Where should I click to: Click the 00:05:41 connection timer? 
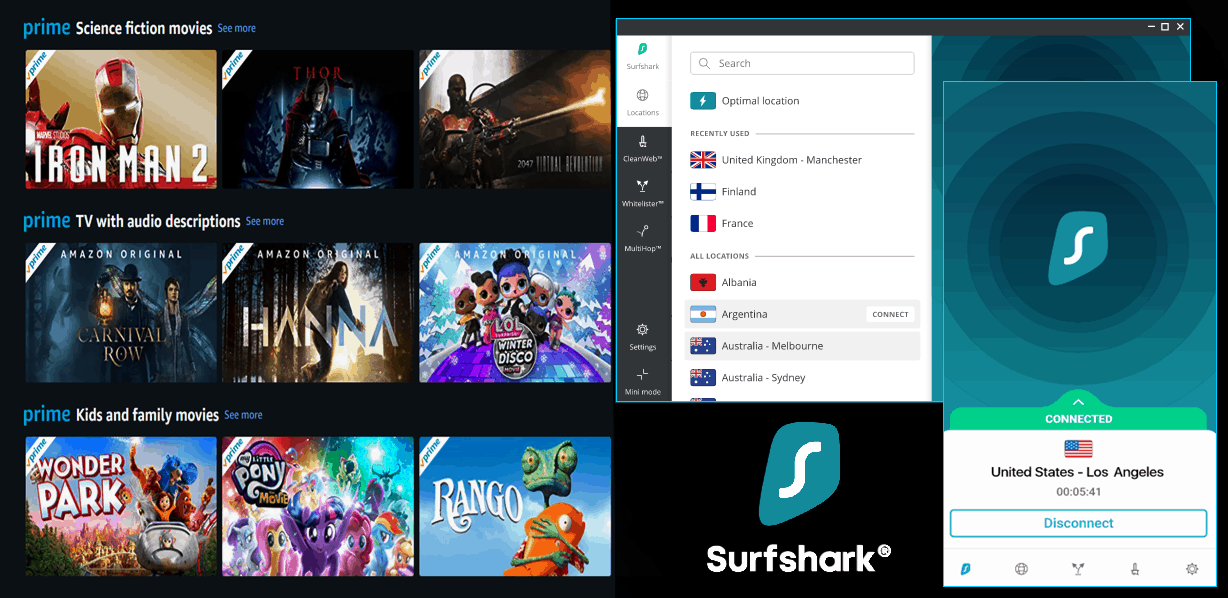click(x=1078, y=492)
